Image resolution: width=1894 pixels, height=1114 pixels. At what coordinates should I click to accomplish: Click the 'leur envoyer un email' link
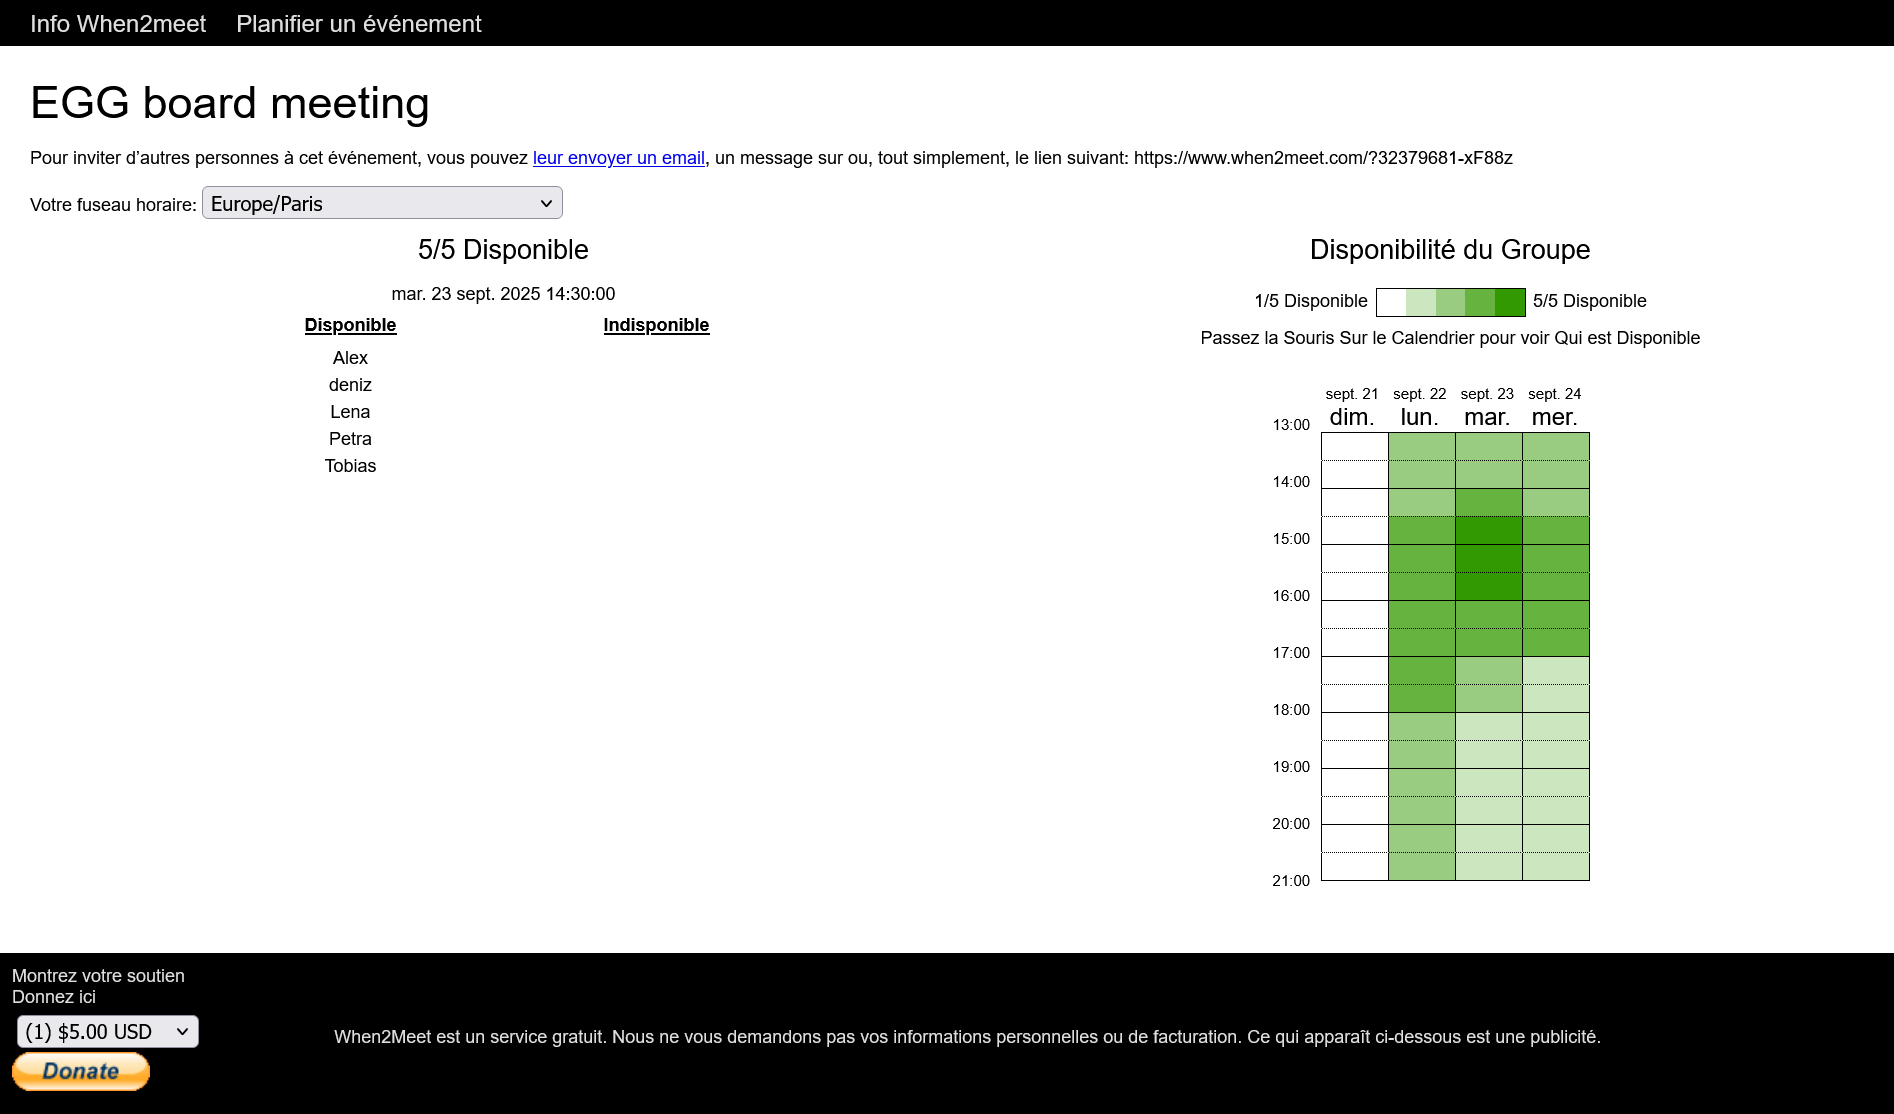pyautogui.click(x=618, y=158)
